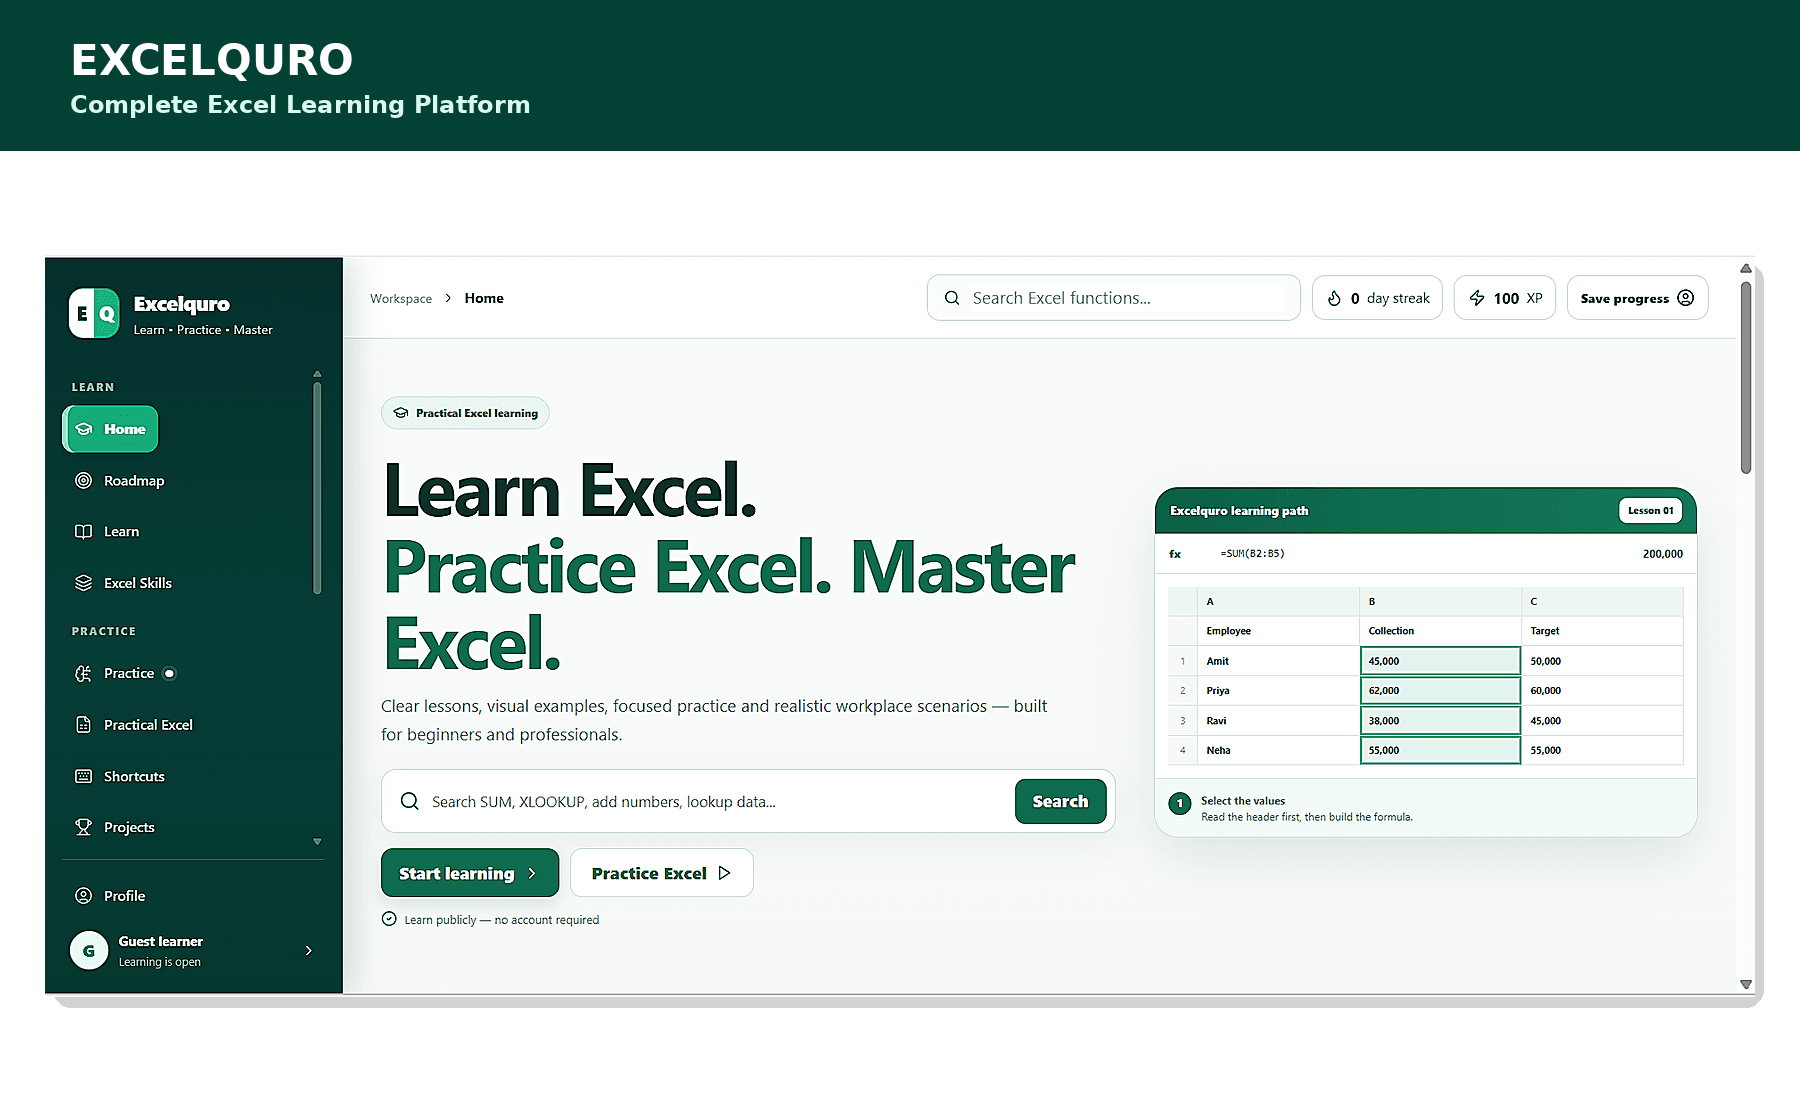Click the magnifier icon in top search
Viewport: 1800px width, 1100px height.
pos(952,298)
